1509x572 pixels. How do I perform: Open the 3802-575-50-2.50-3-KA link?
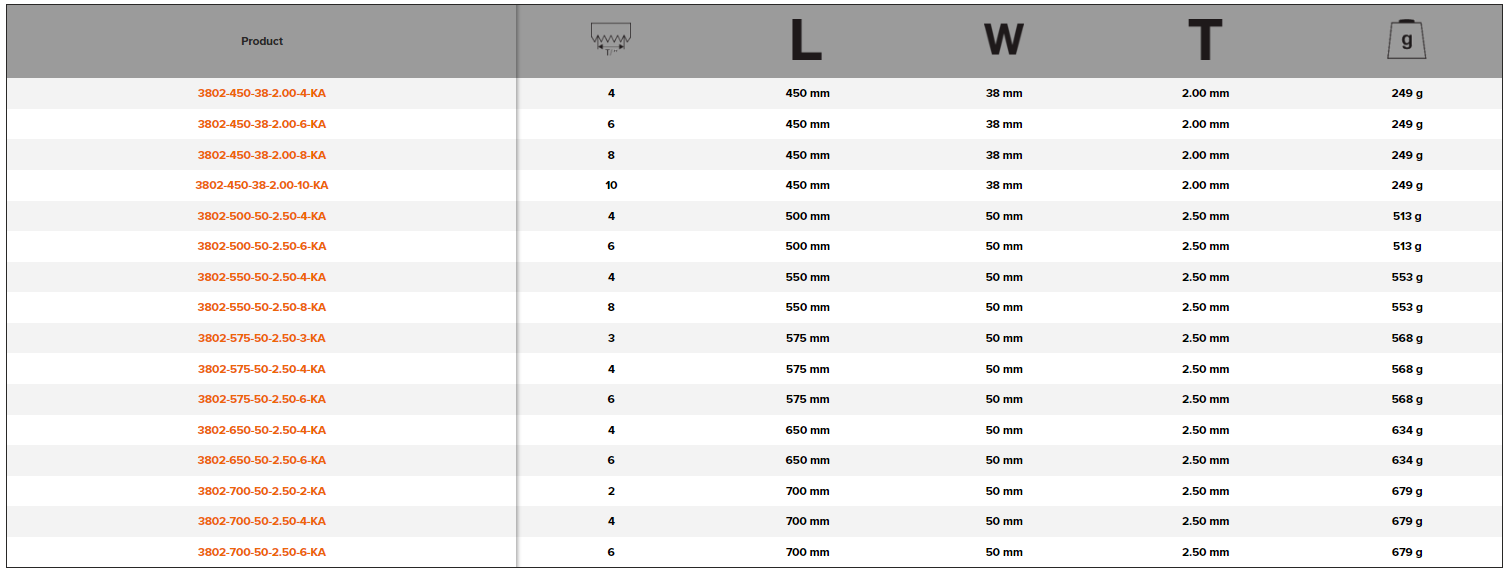(x=262, y=339)
